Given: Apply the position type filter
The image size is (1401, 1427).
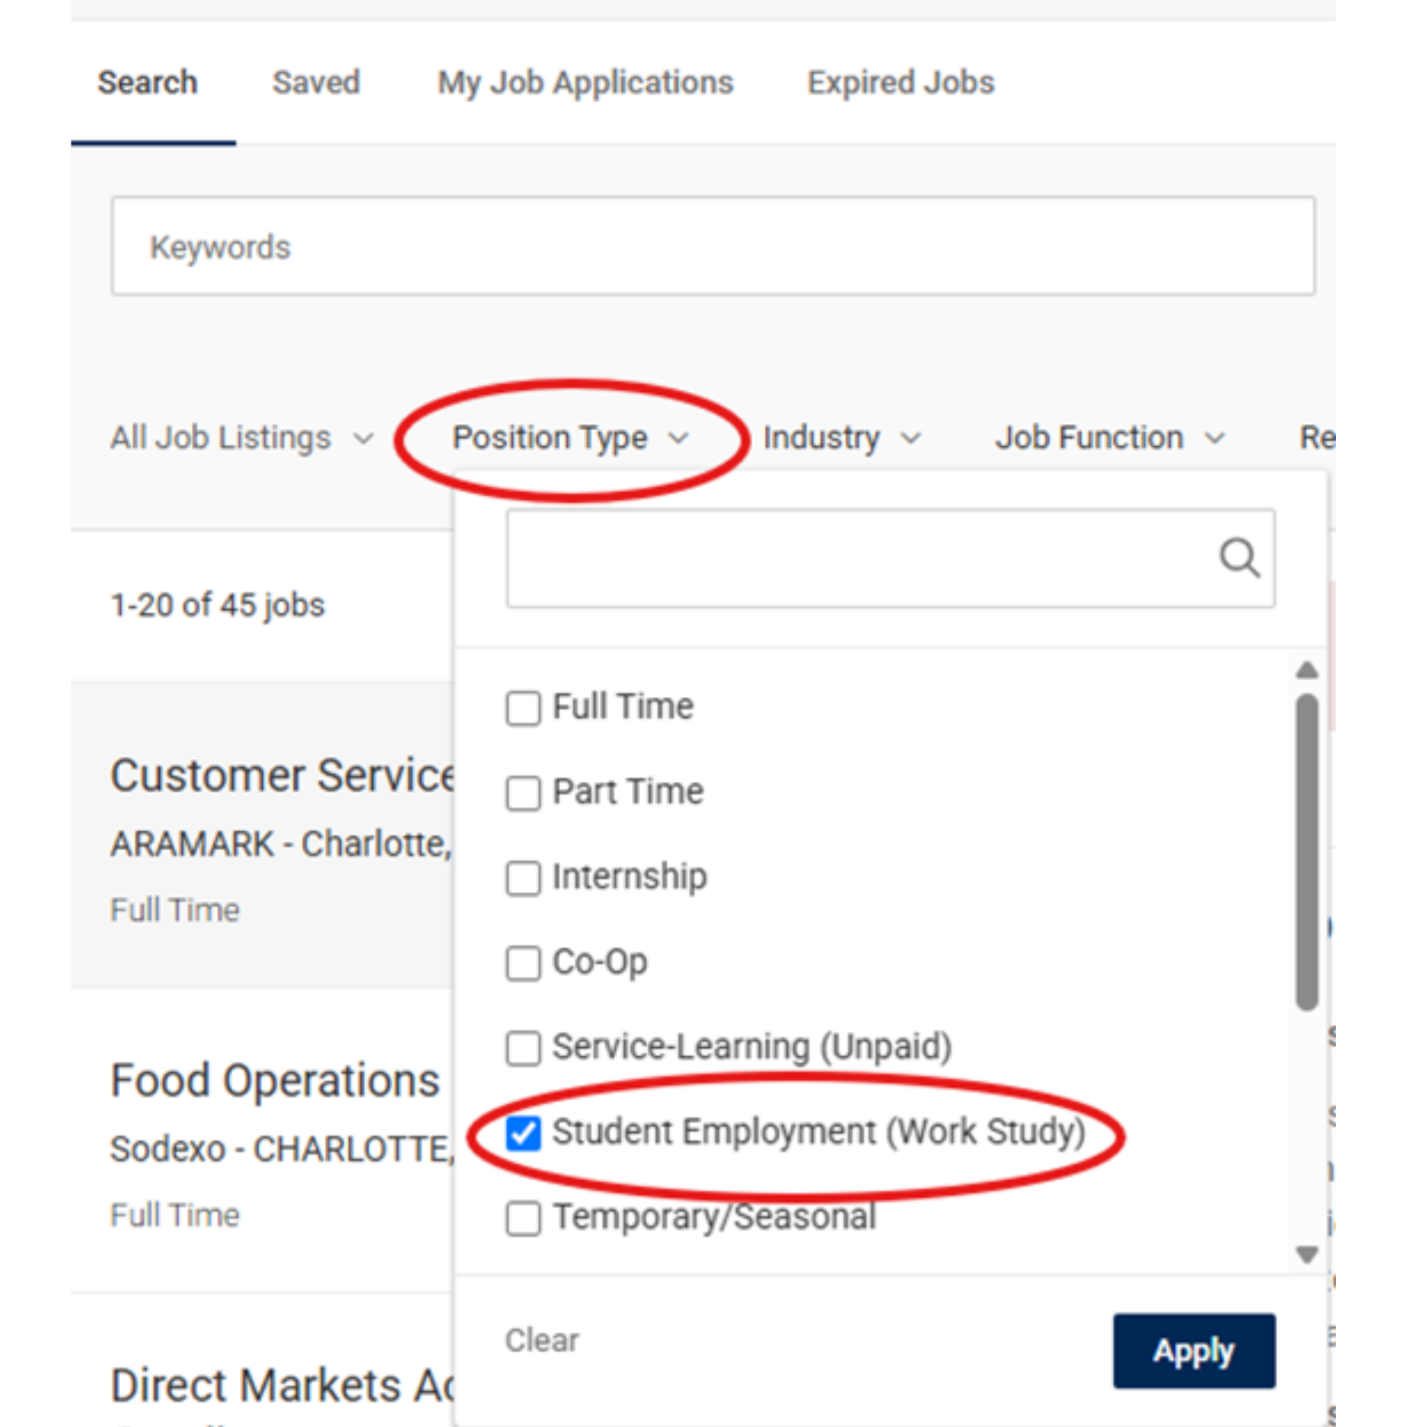Looking at the screenshot, I should tap(1194, 1350).
